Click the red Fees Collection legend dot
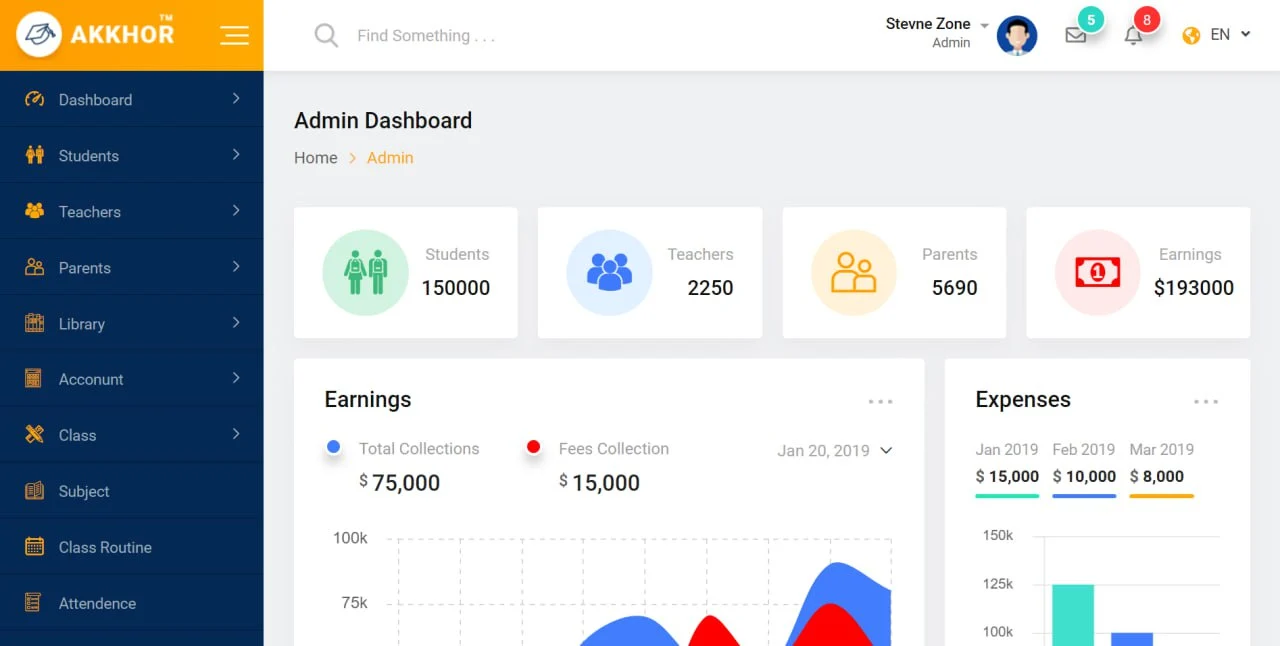This screenshot has width=1280, height=646. 534,447
